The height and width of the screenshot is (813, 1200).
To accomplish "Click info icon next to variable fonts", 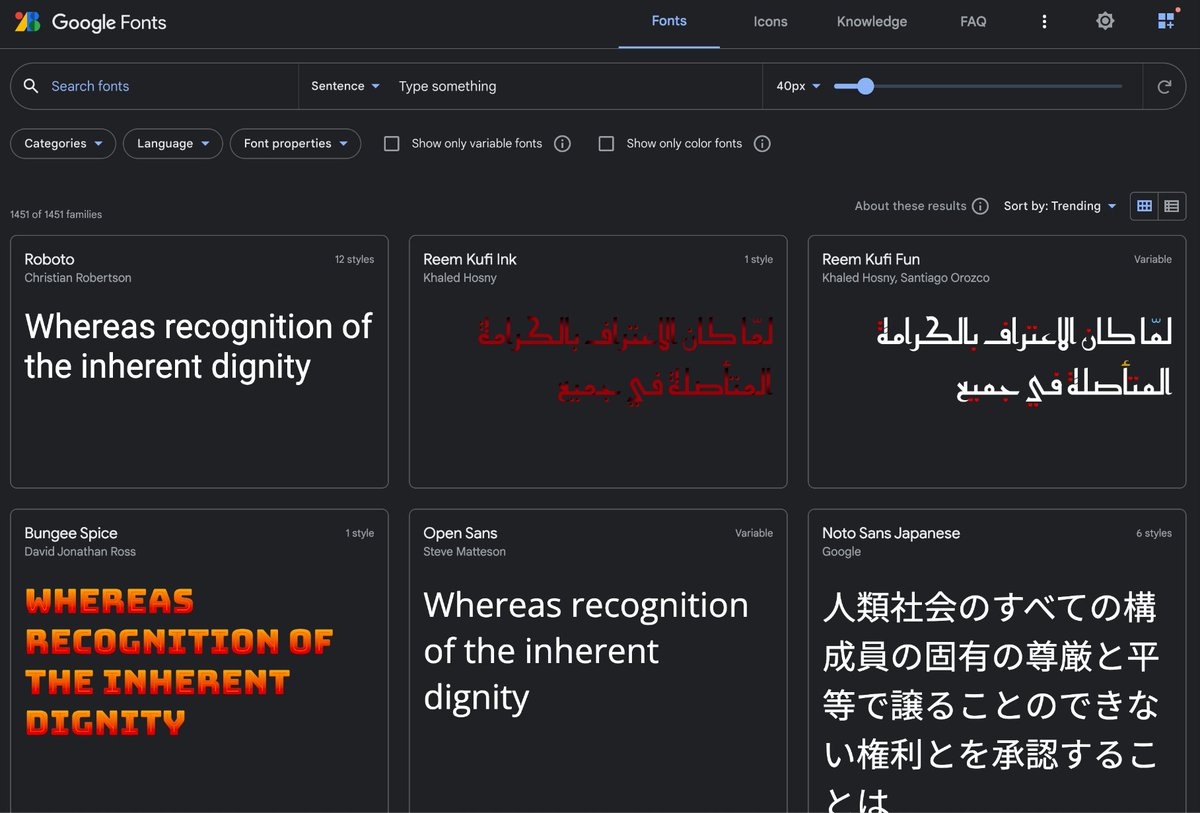I will pyautogui.click(x=562, y=144).
